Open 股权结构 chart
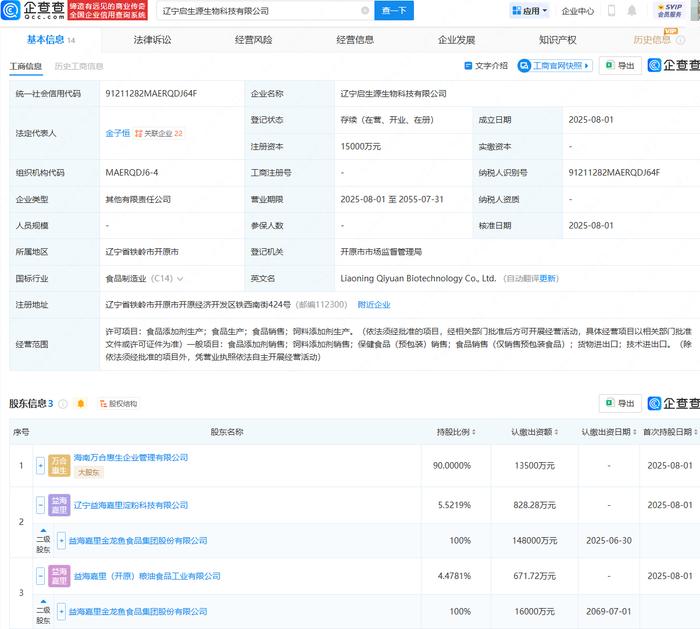700x629 pixels. click(118, 404)
